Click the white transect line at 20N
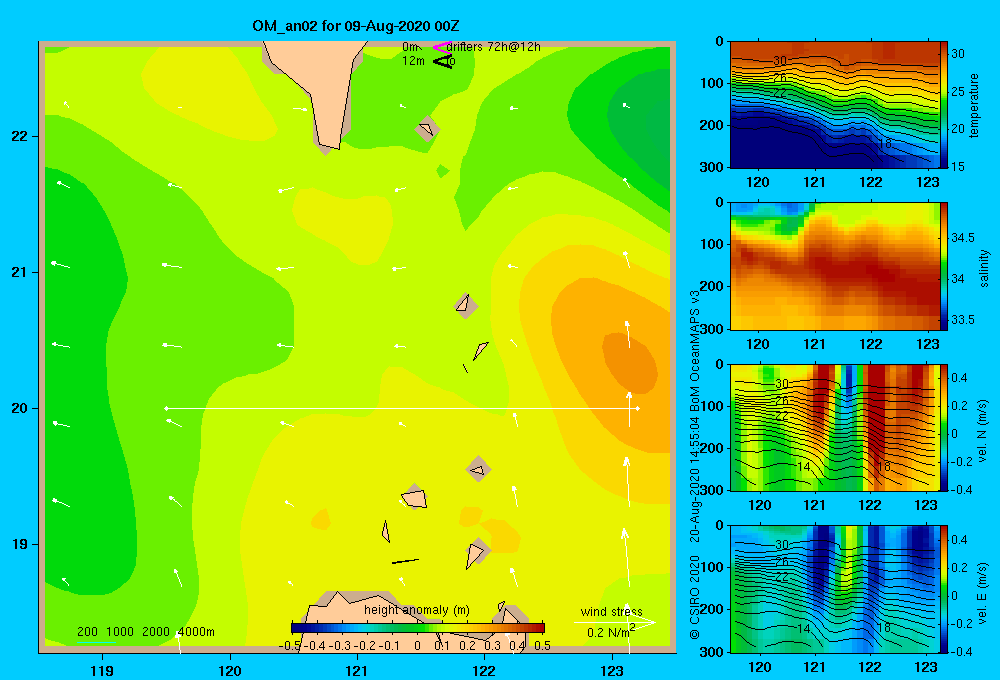Image resolution: width=1000 pixels, height=680 pixels. tap(402, 408)
